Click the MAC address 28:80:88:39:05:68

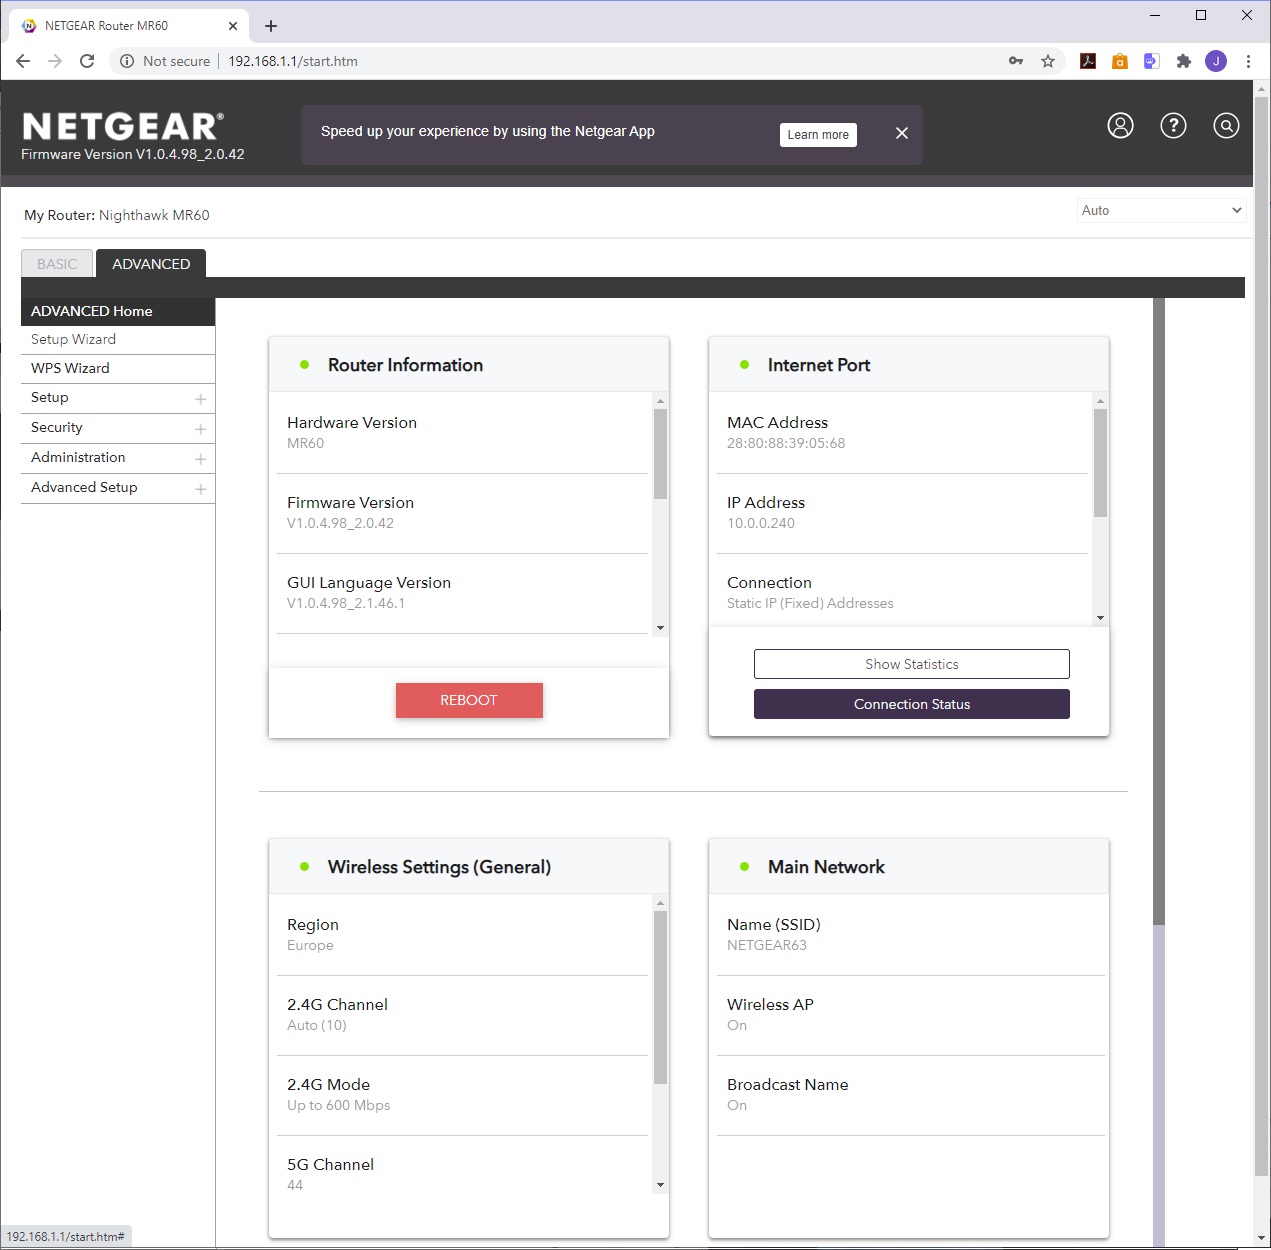click(786, 443)
